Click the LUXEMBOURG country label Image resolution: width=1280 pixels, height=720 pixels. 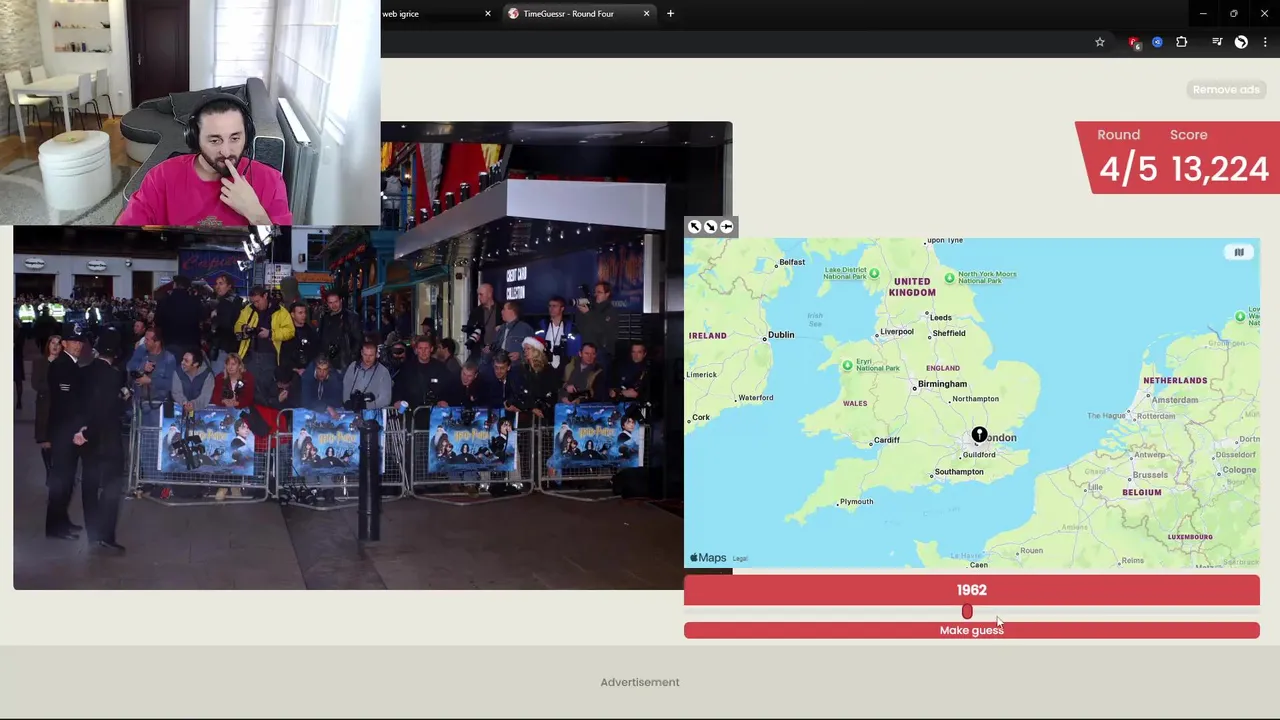click(x=1190, y=537)
